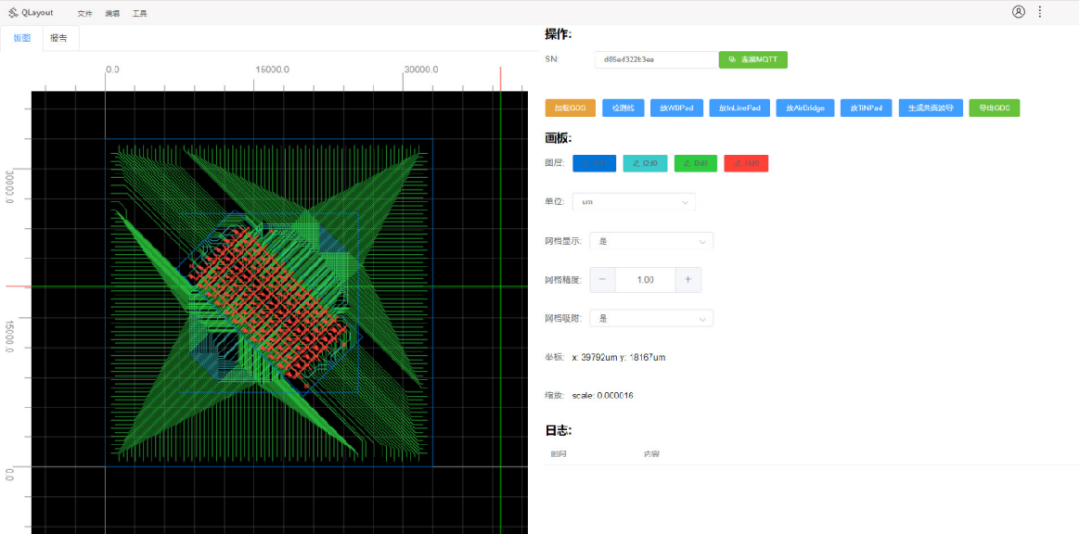
Task: Click the SN input field
Action: 655,60
